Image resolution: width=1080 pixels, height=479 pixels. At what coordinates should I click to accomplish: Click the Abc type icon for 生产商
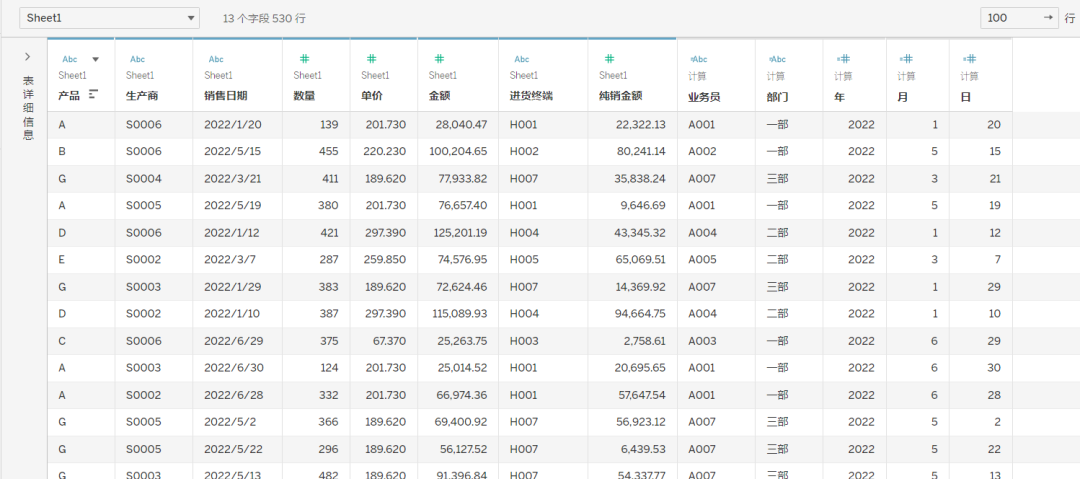137,59
